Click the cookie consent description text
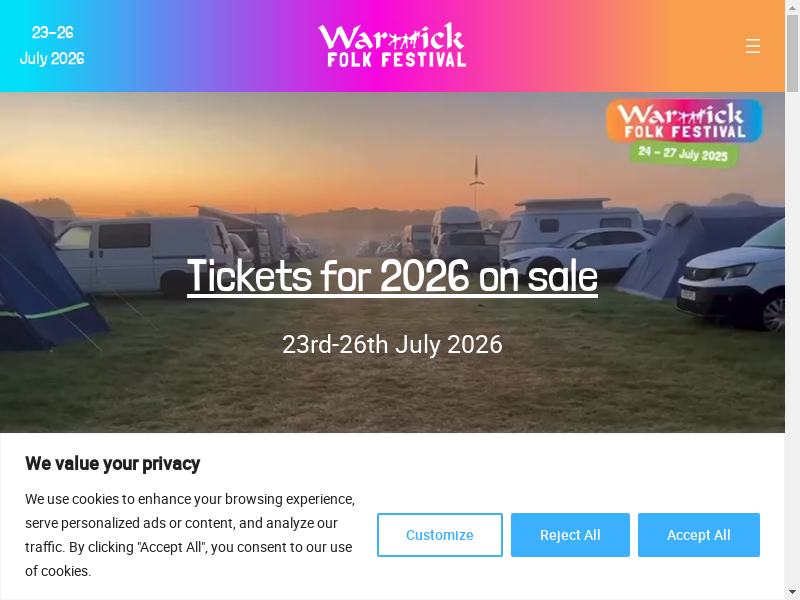Image resolution: width=800 pixels, height=600 pixels. pyautogui.click(x=190, y=535)
